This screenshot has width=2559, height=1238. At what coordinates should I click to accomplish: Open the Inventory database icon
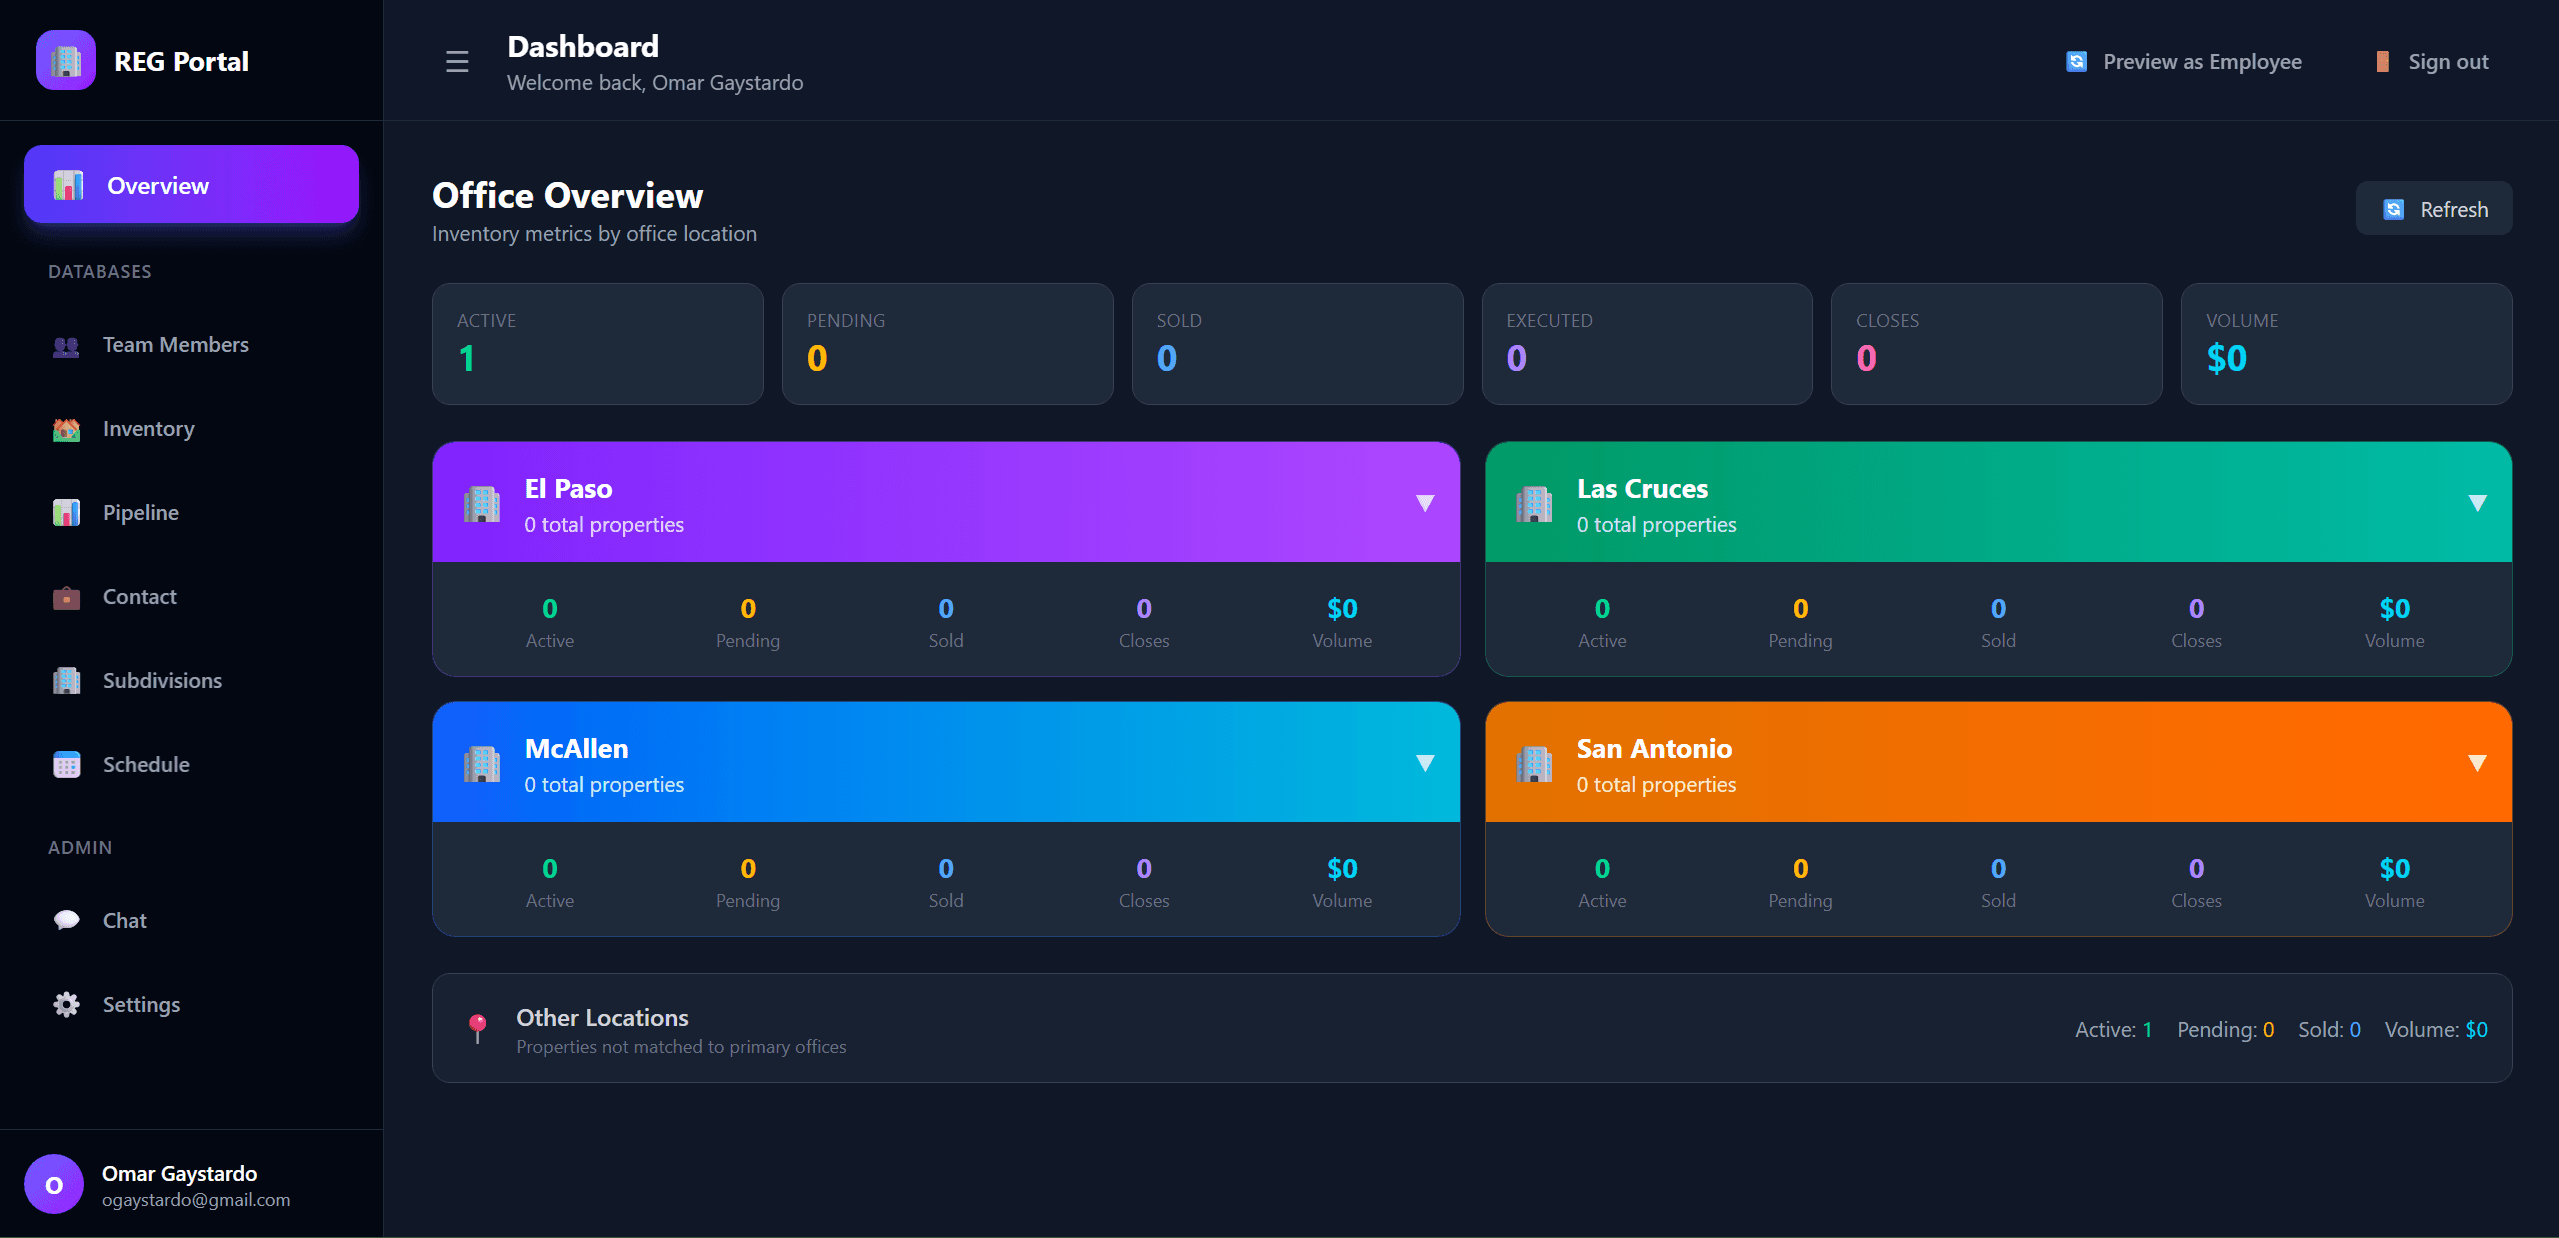[65, 428]
